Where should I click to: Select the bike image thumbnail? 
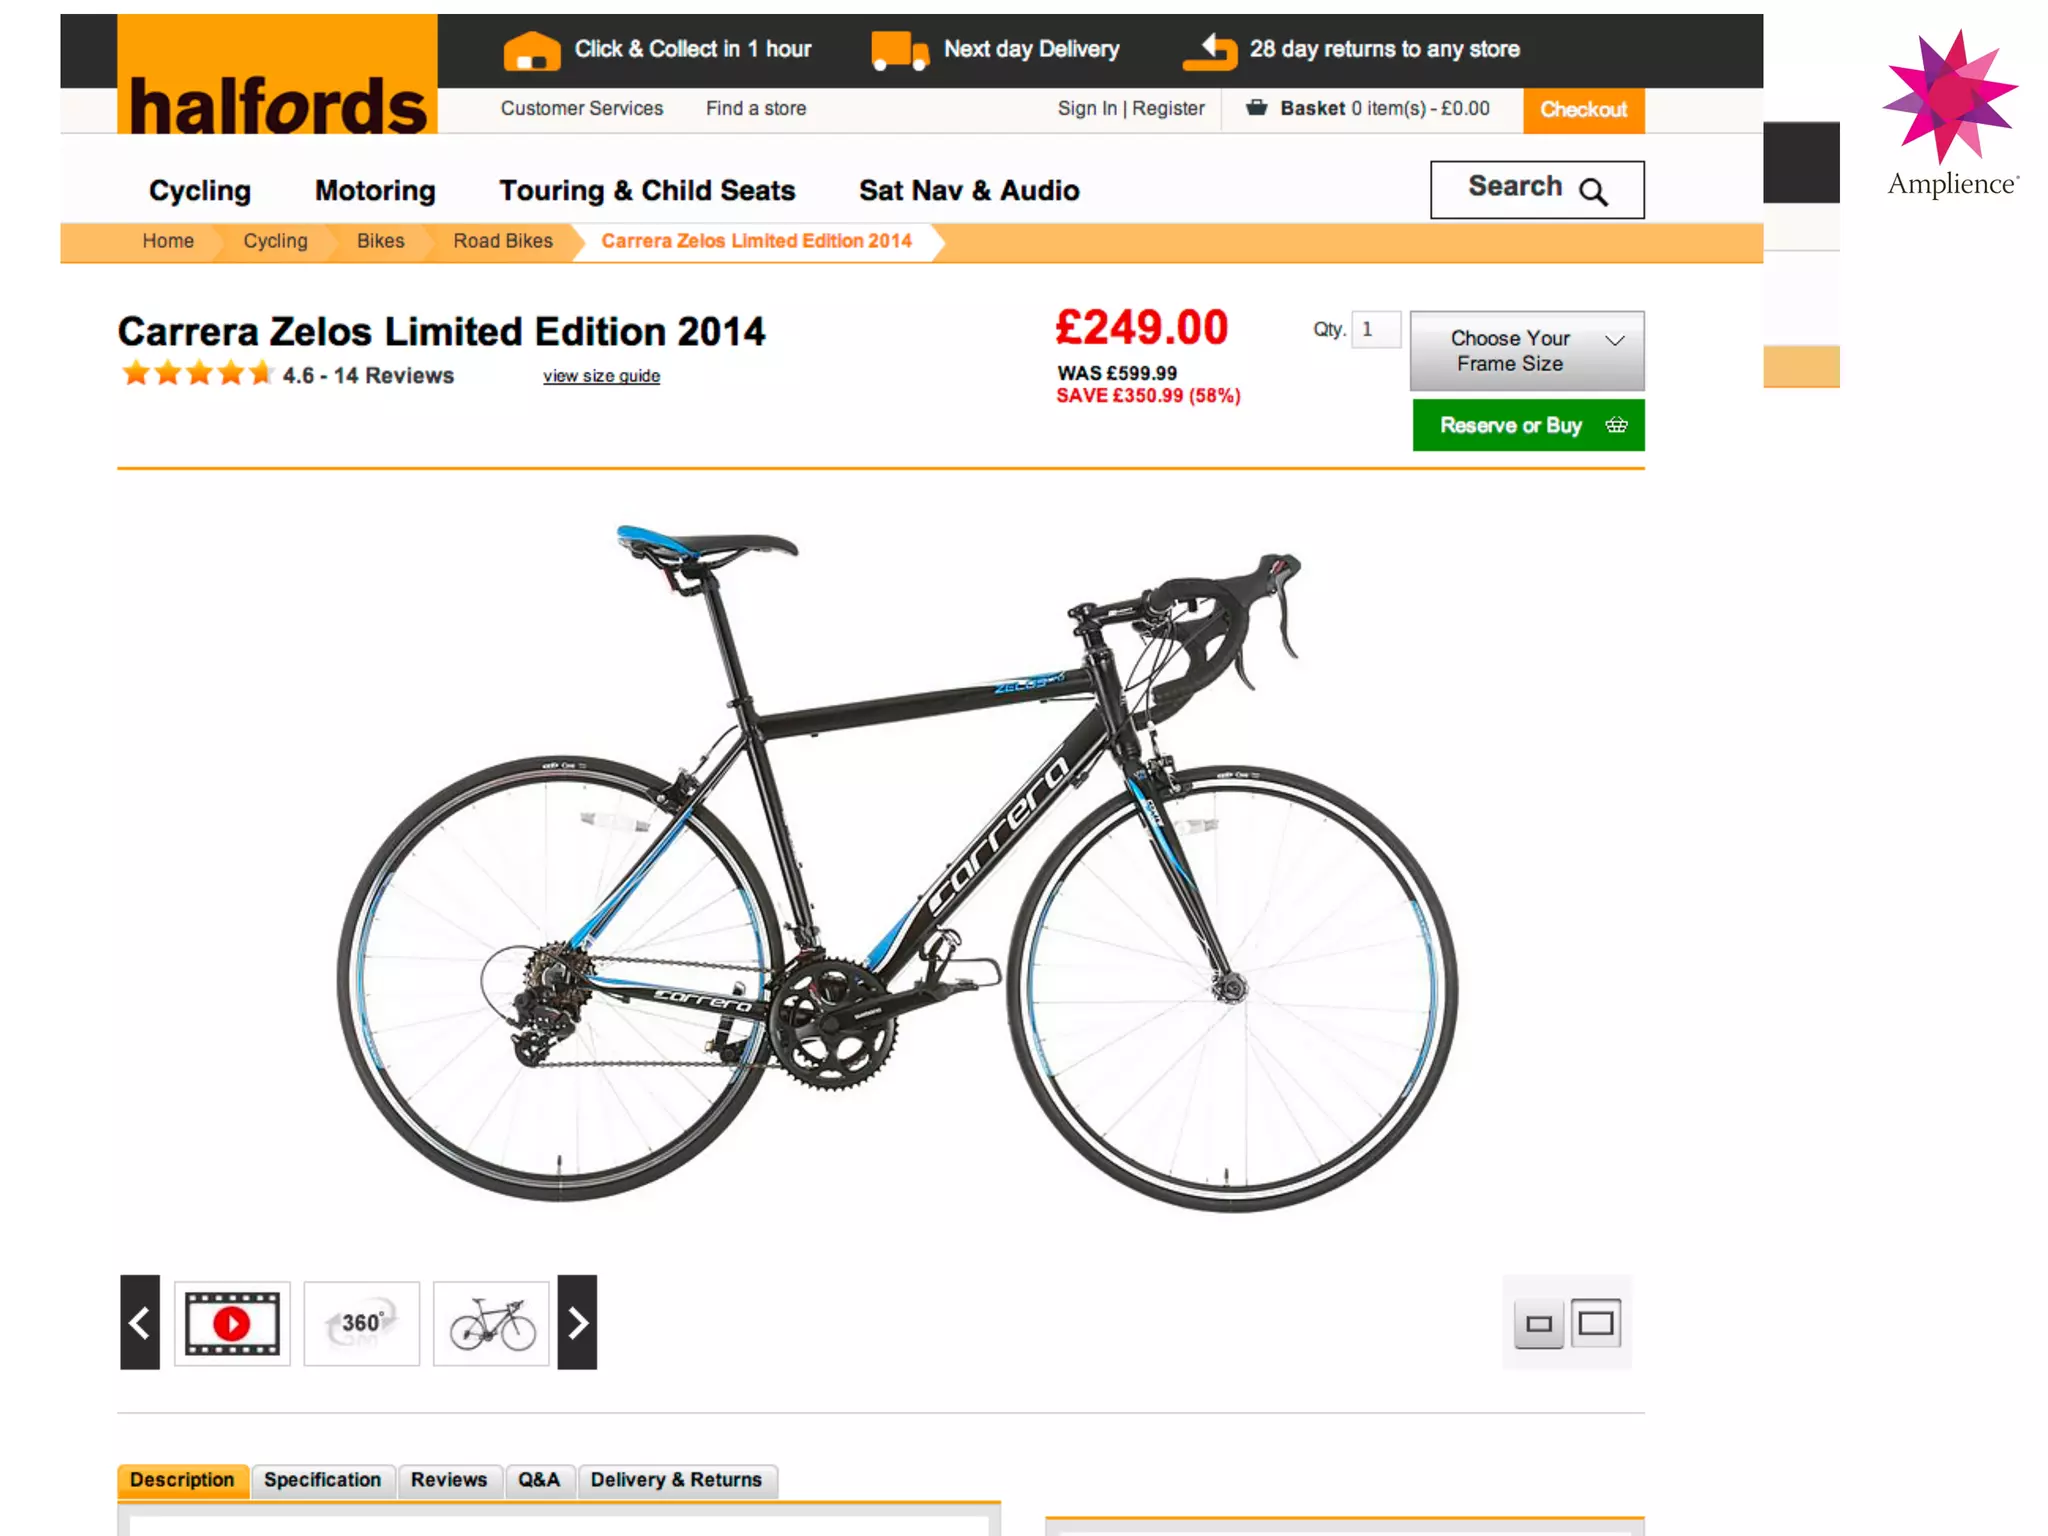(x=491, y=1323)
